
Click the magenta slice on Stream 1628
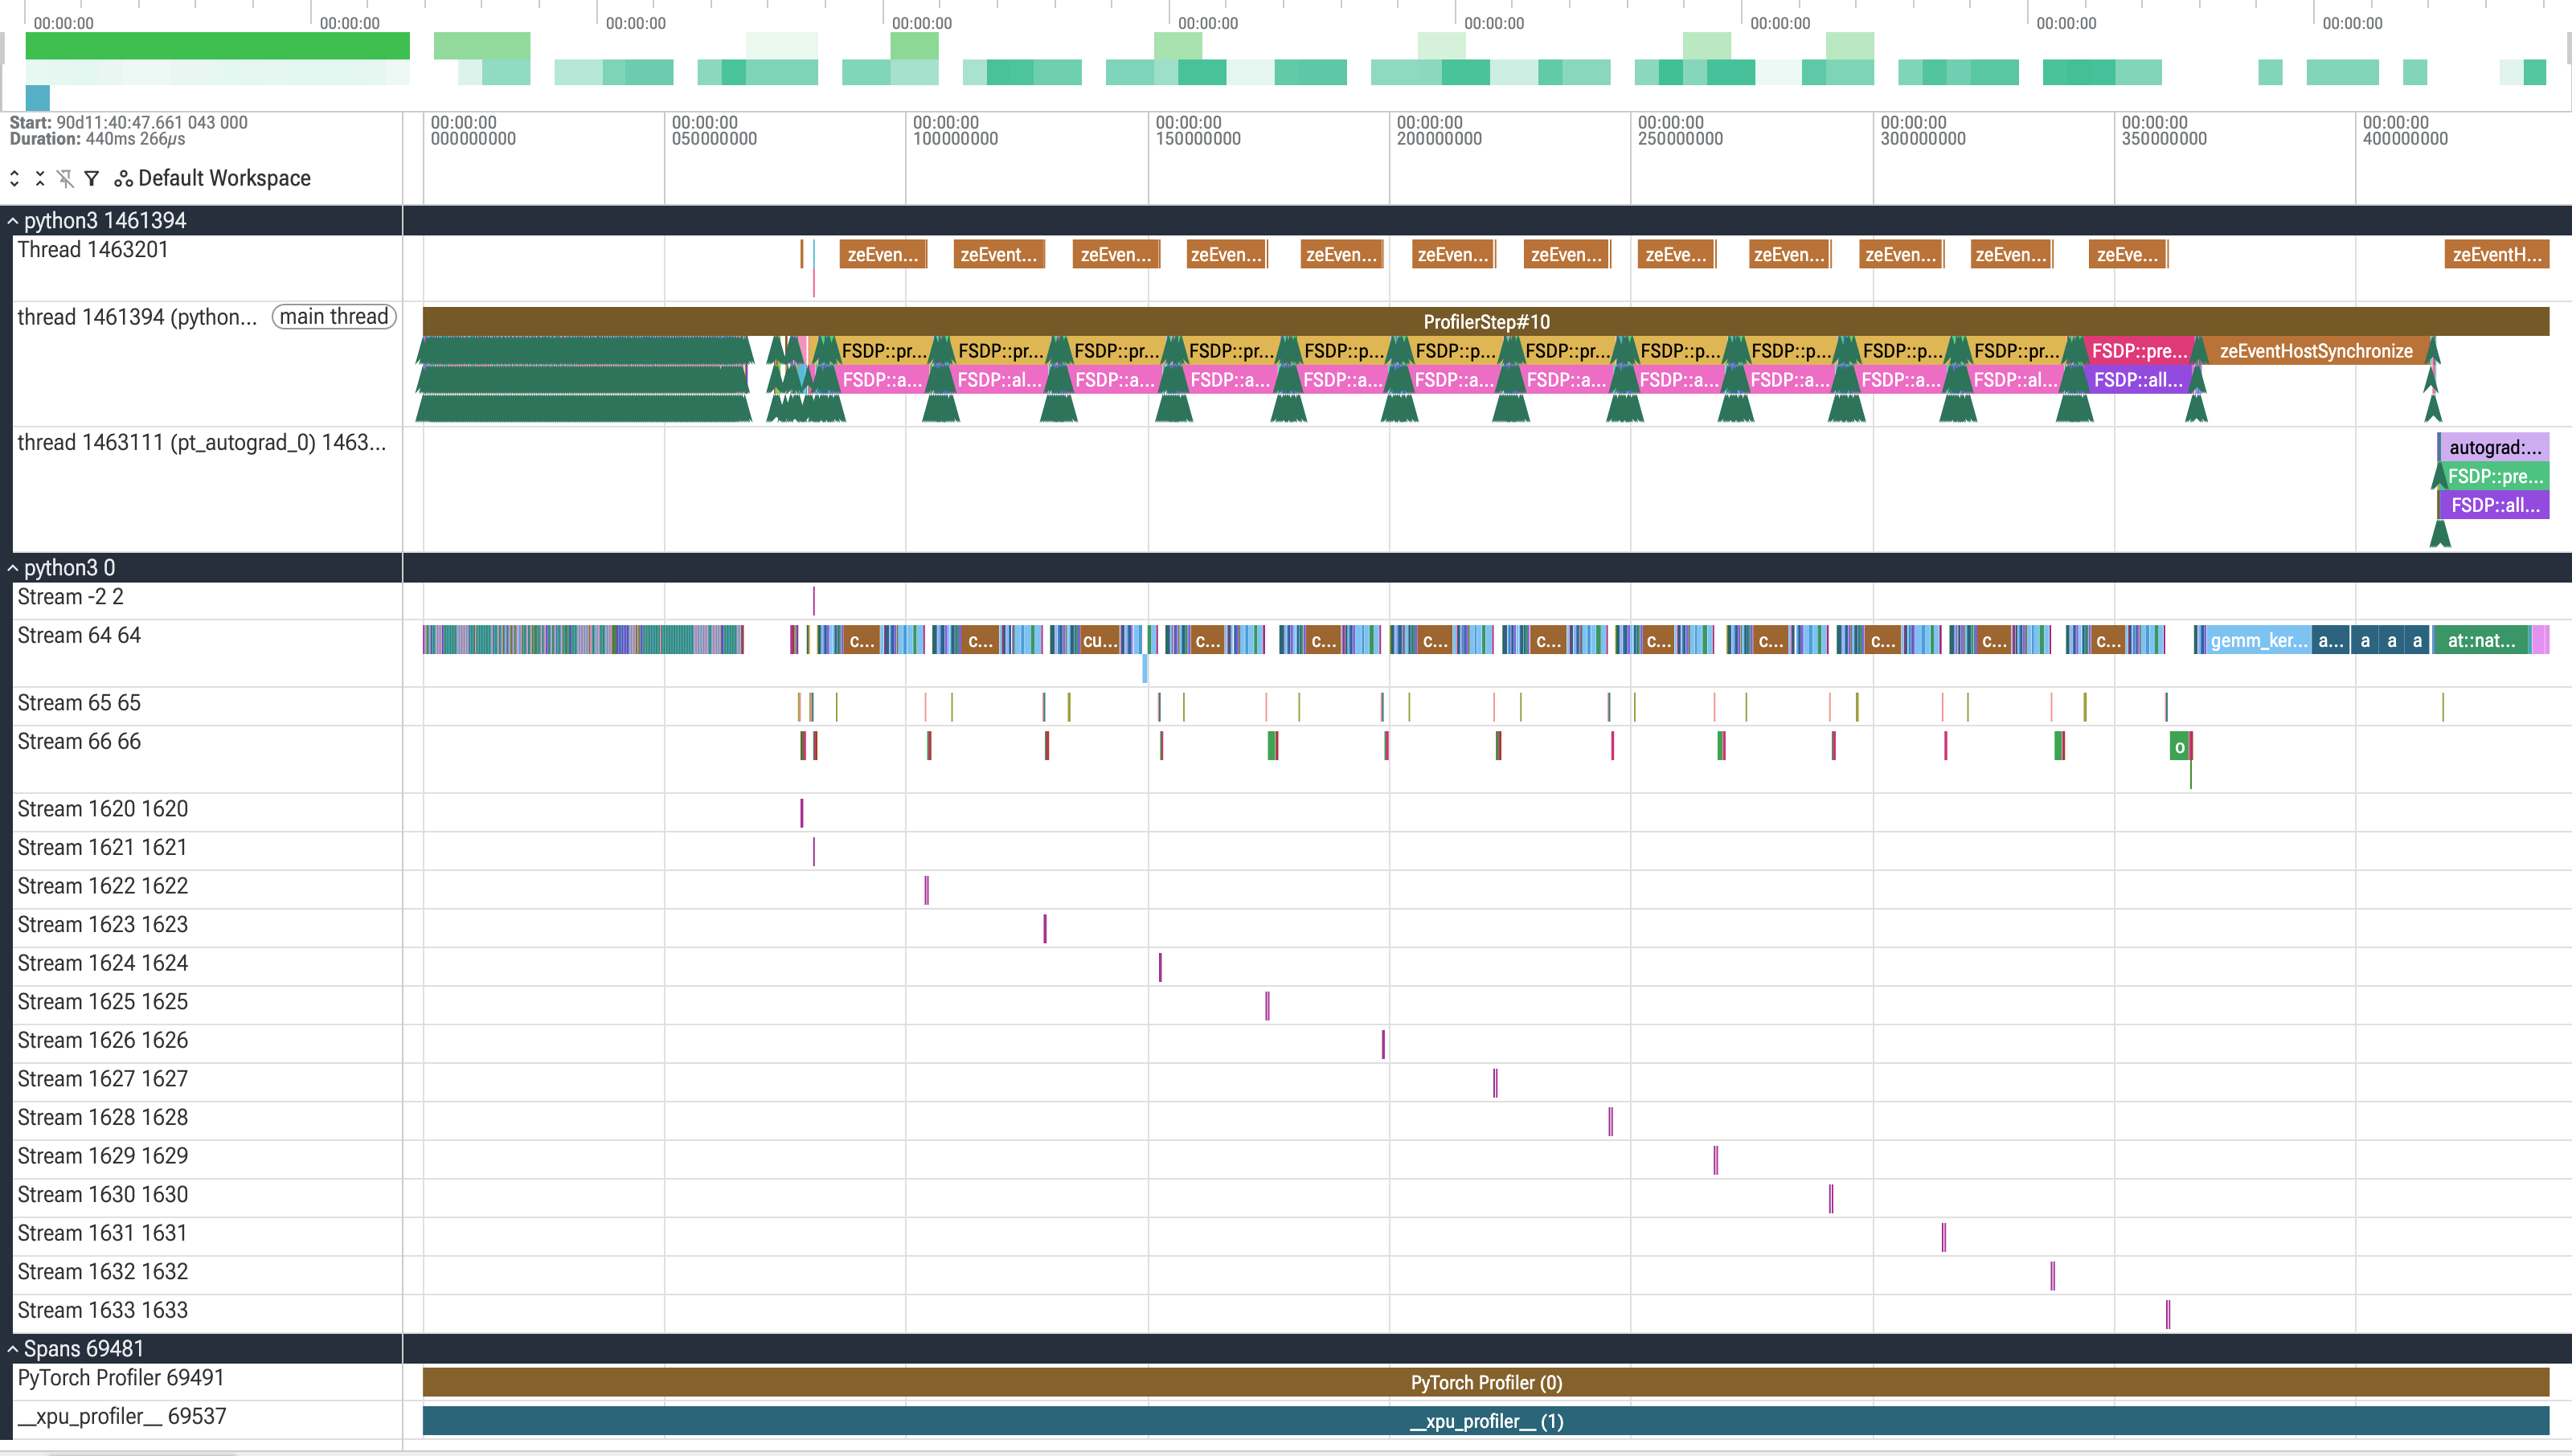(x=1610, y=1121)
